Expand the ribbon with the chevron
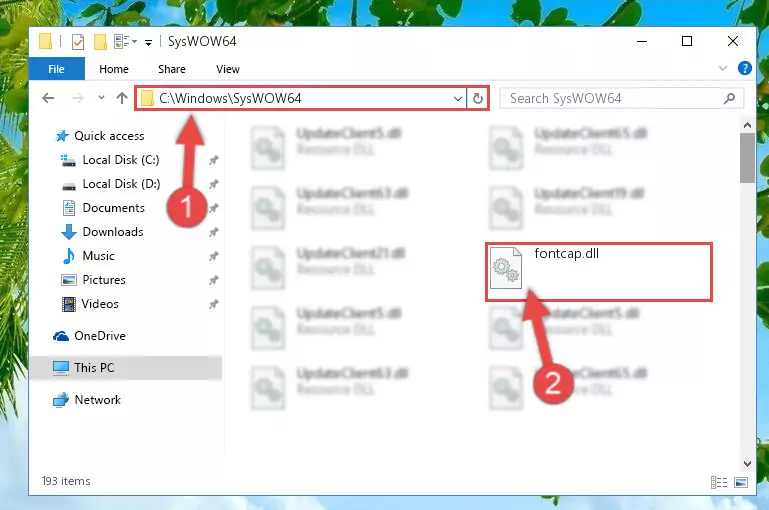Screen dimensions: 769x510 click(723, 68)
